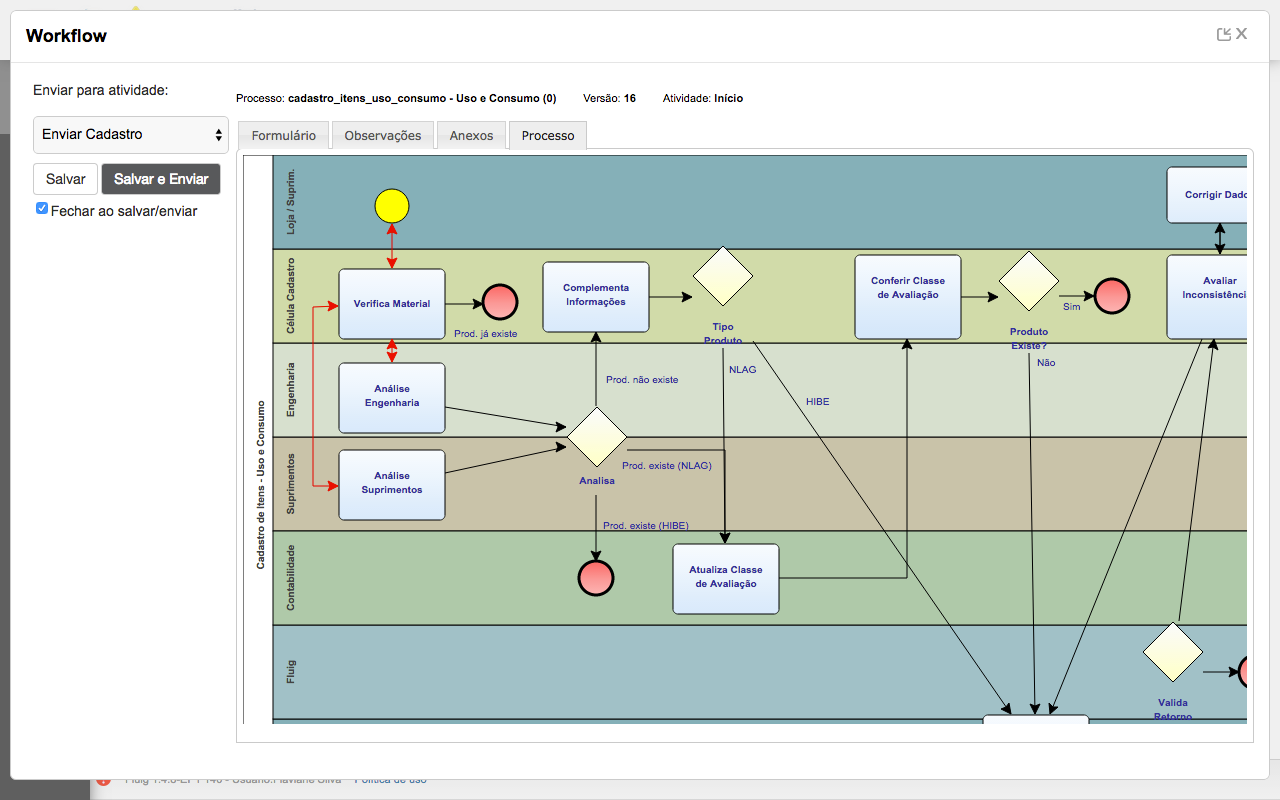The image size is (1280, 800).
Task: Switch to the Observações tab
Action: point(383,135)
